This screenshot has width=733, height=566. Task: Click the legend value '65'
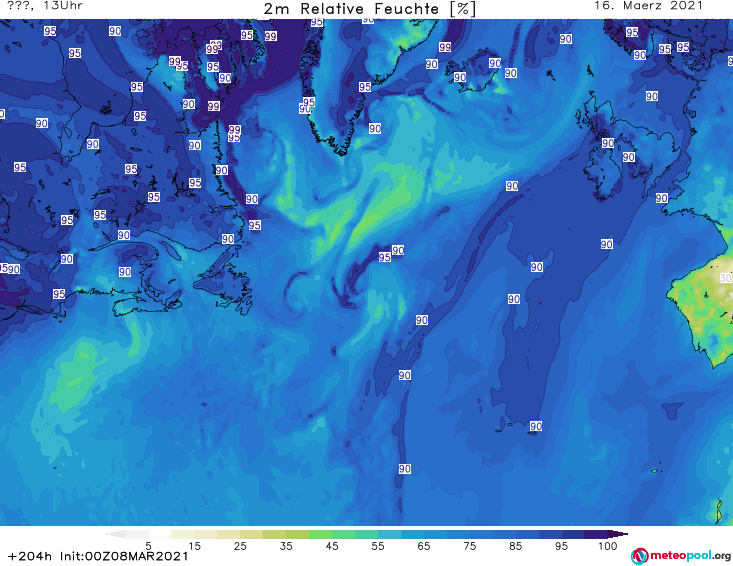424,546
